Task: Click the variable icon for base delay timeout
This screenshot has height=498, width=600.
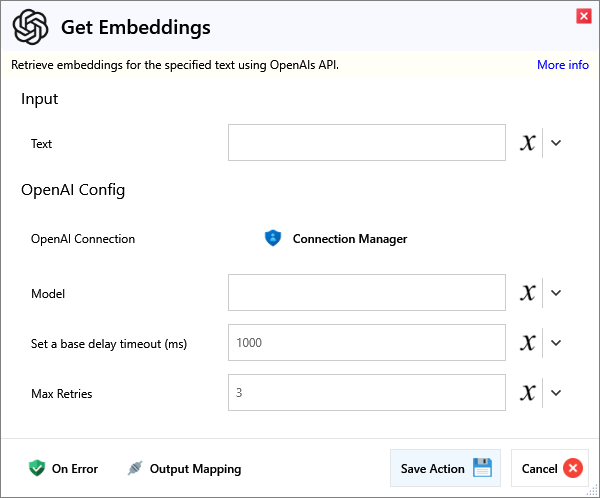Action: 528,343
